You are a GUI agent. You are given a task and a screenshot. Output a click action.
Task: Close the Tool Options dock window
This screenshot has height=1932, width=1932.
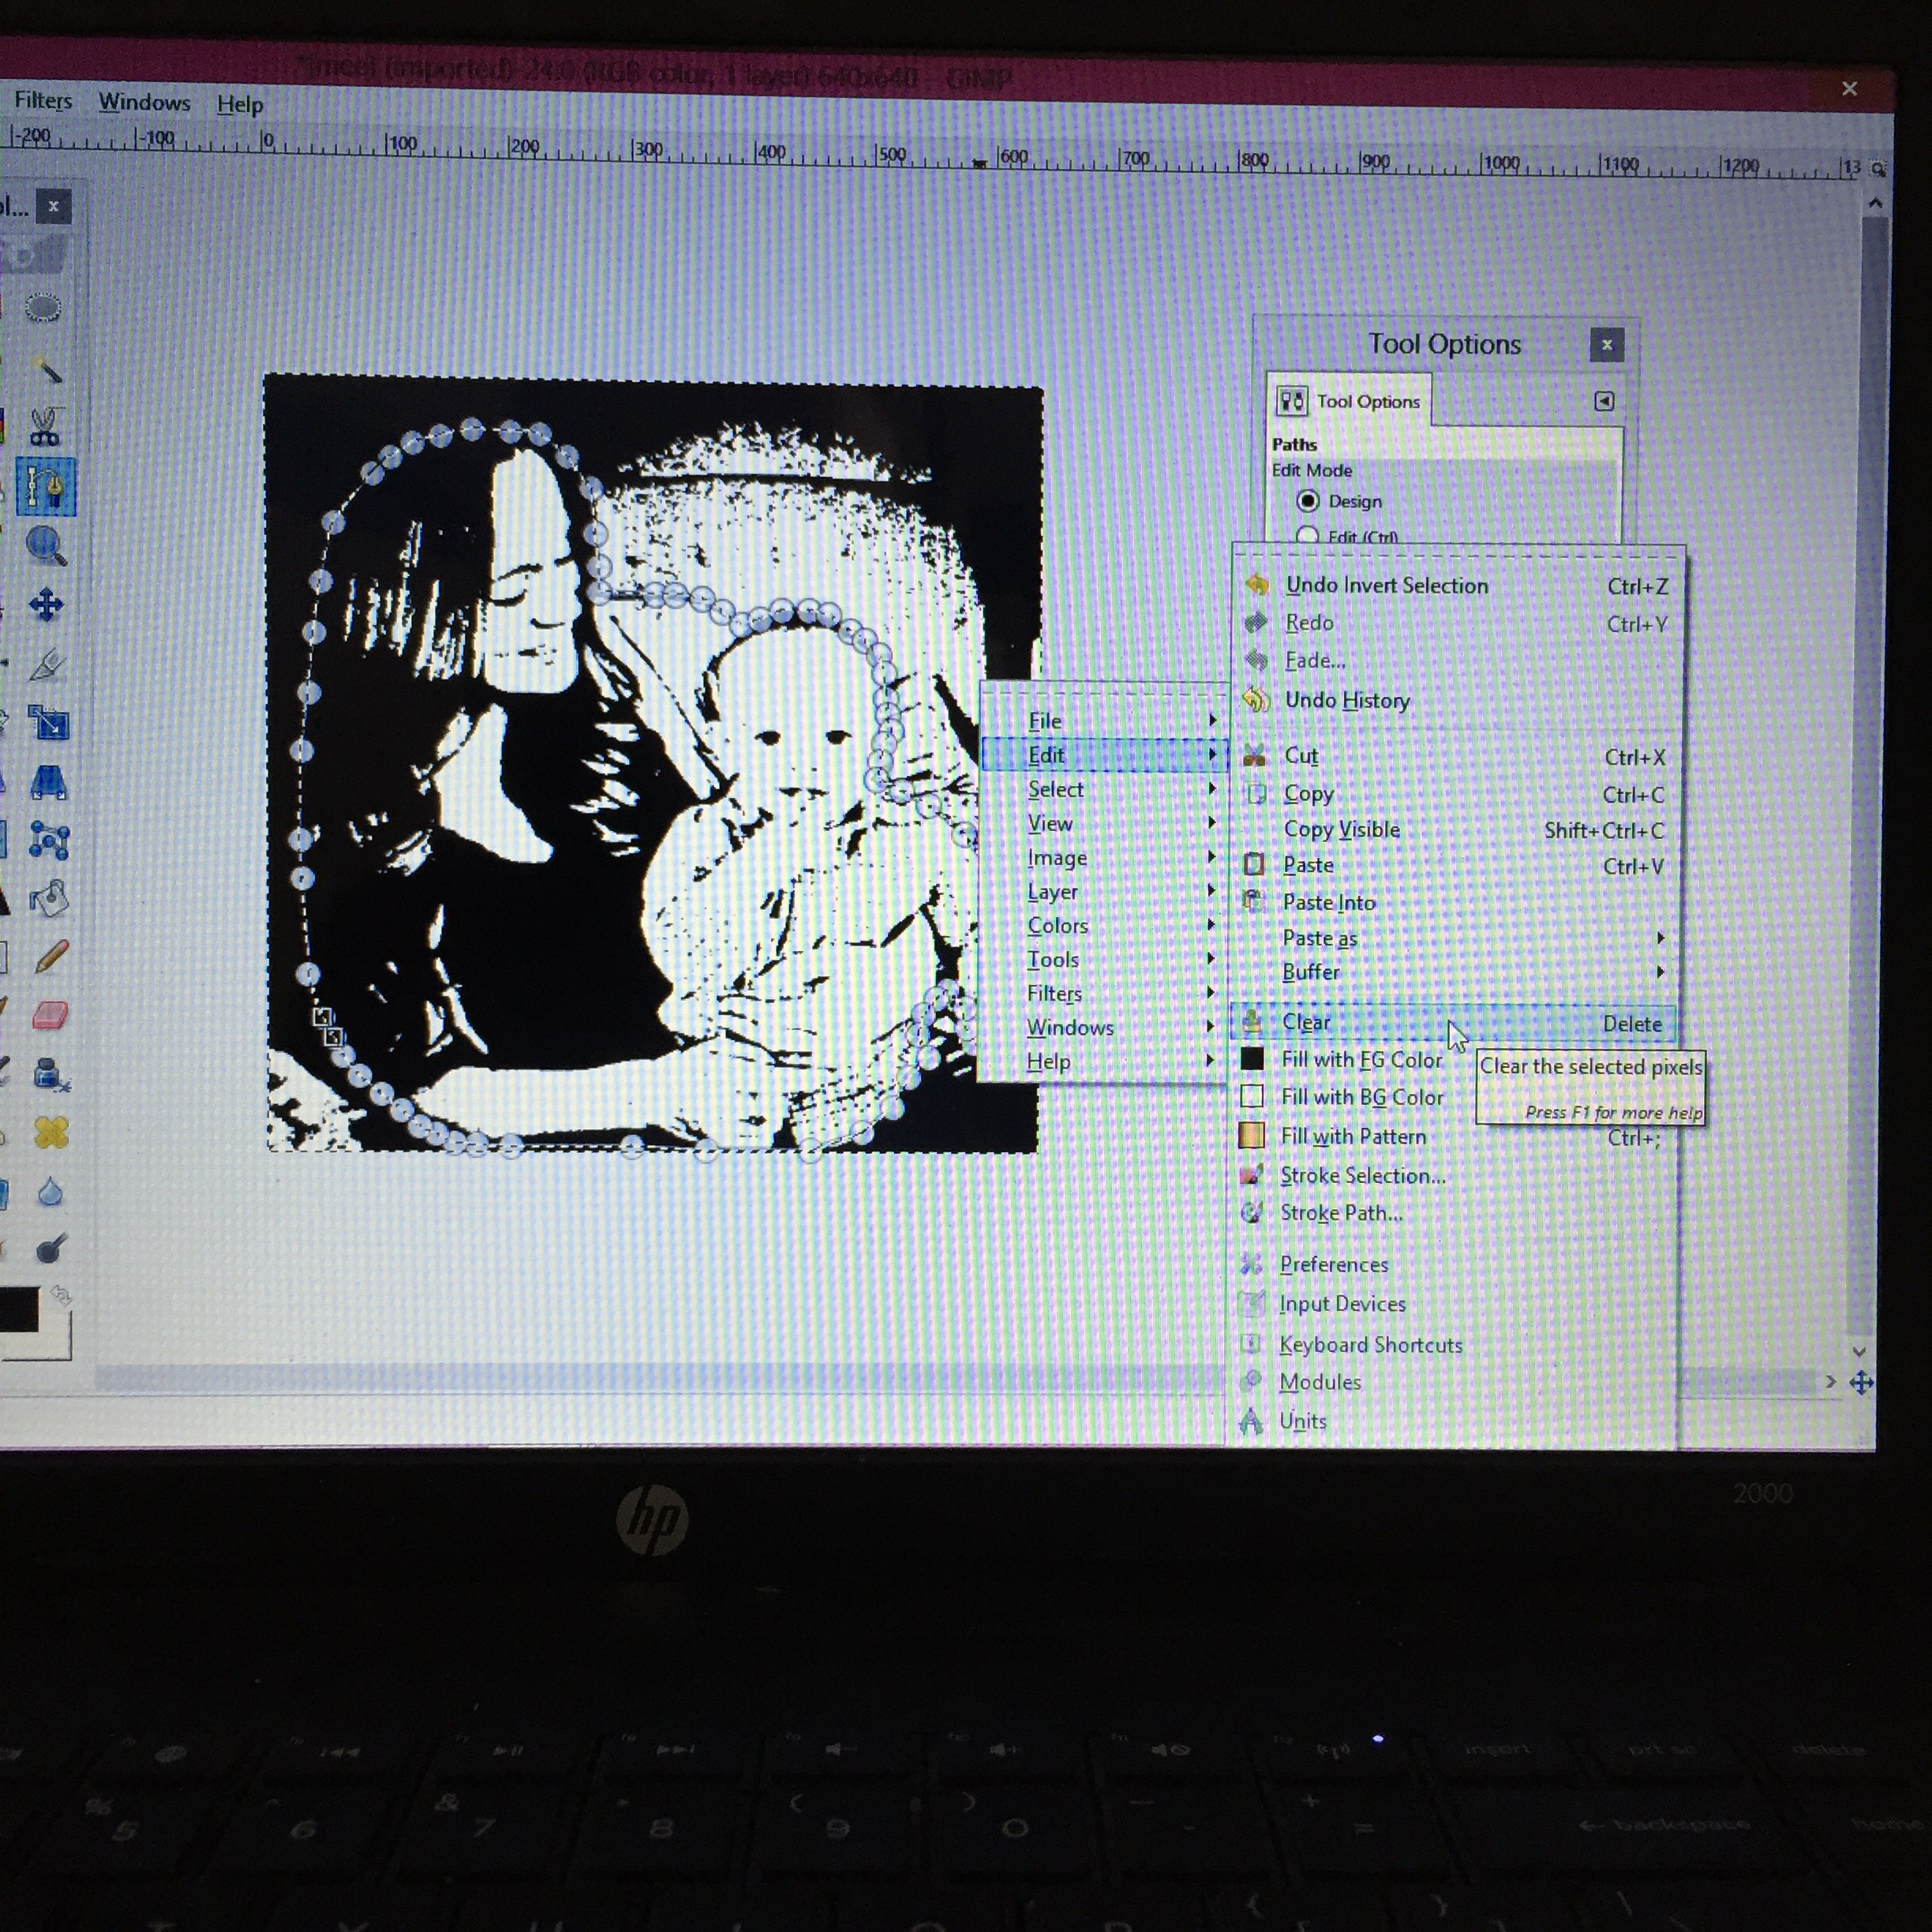coord(1607,345)
